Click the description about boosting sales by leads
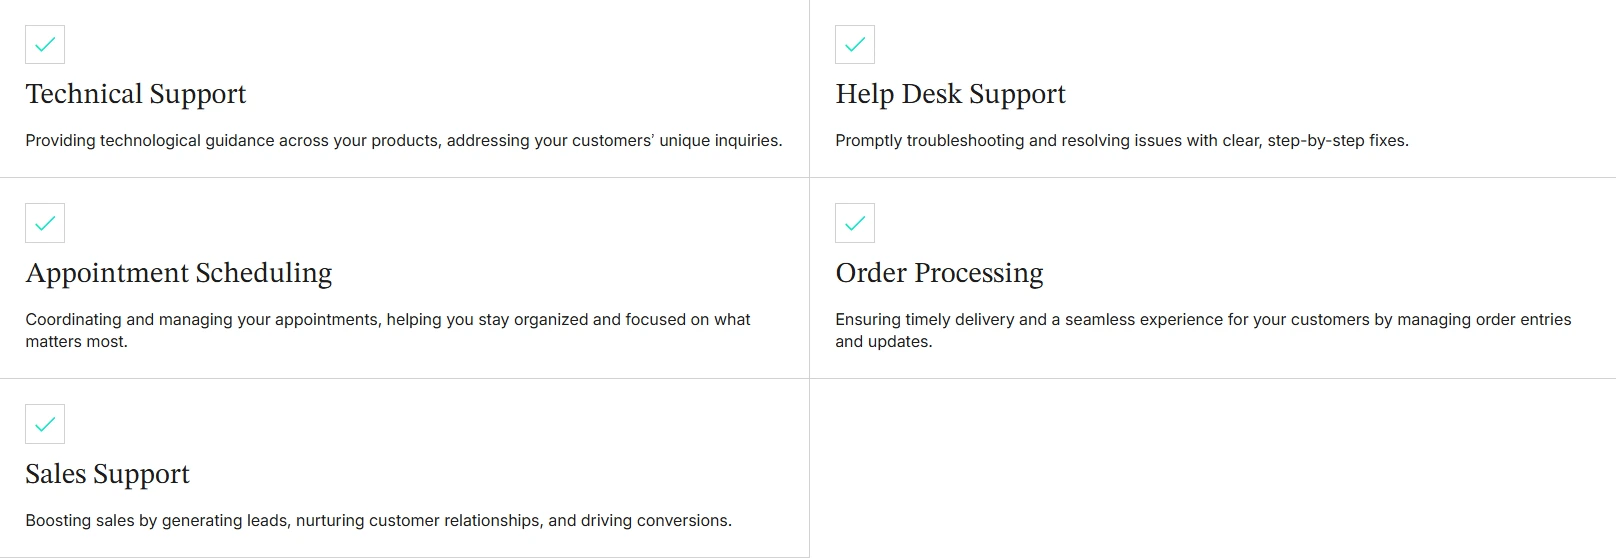The image size is (1616, 558). point(379,521)
